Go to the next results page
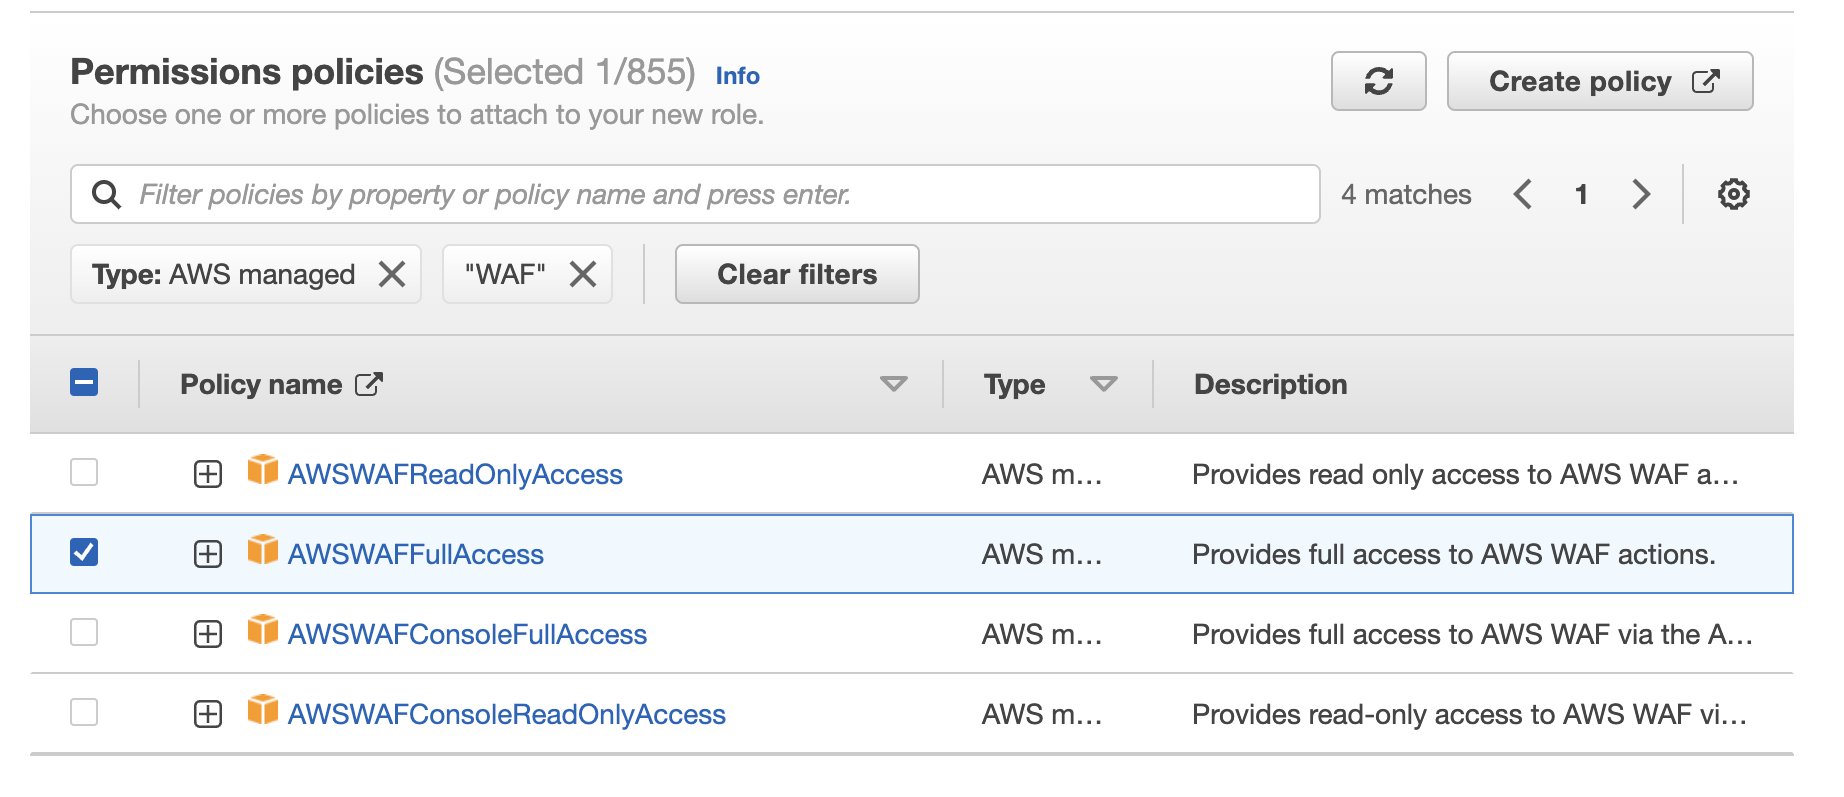The image size is (1844, 797). point(1640,194)
